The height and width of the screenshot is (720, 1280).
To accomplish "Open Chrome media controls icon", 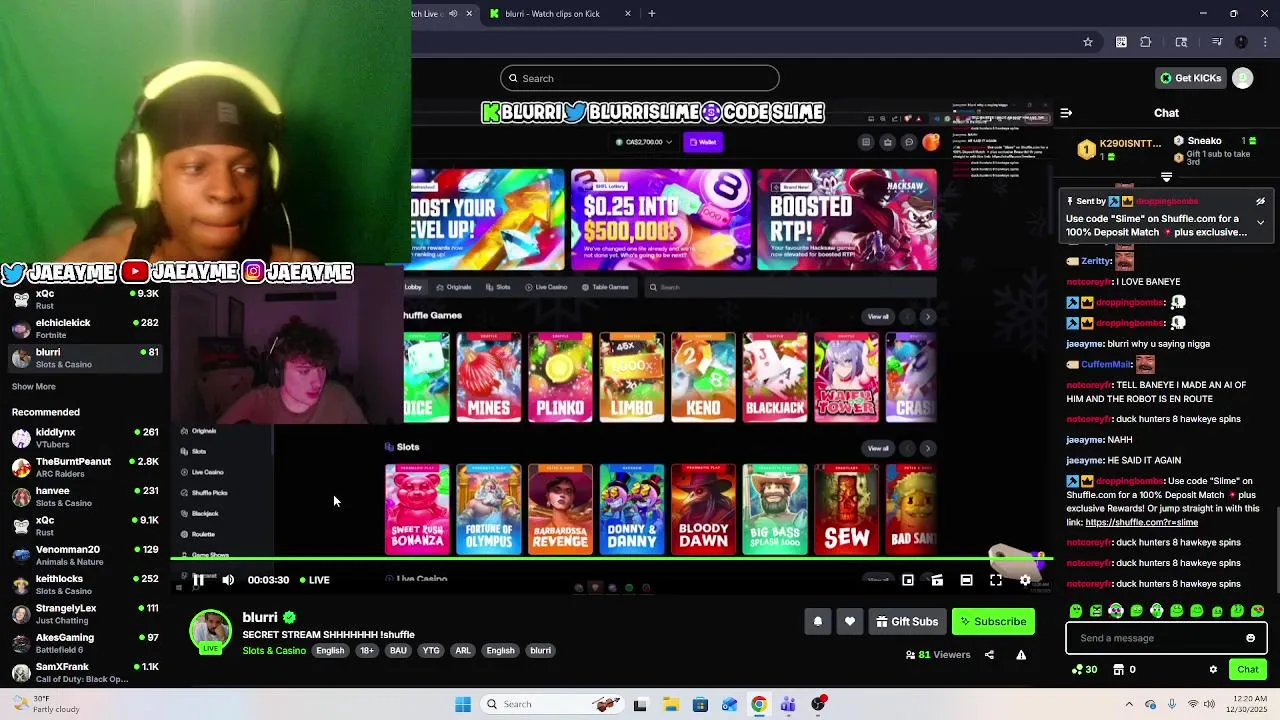I will coord(1217,42).
